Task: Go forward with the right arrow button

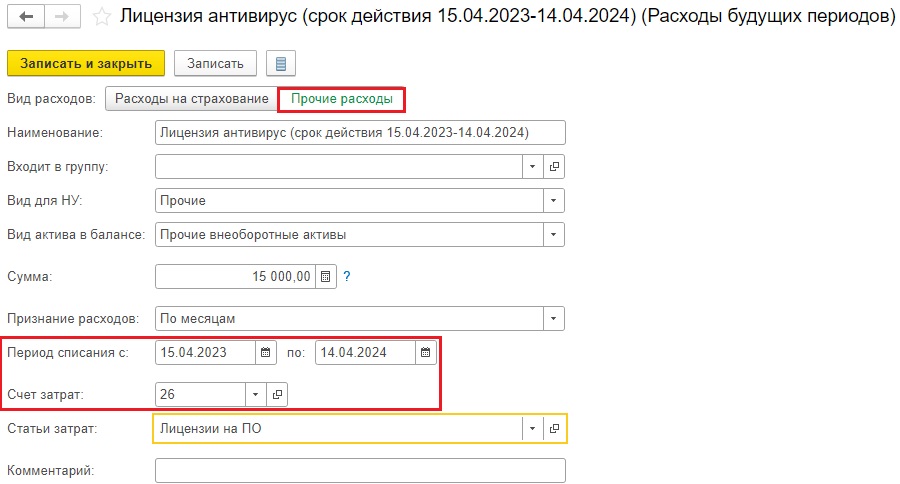Action: pyautogui.click(x=62, y=17)
